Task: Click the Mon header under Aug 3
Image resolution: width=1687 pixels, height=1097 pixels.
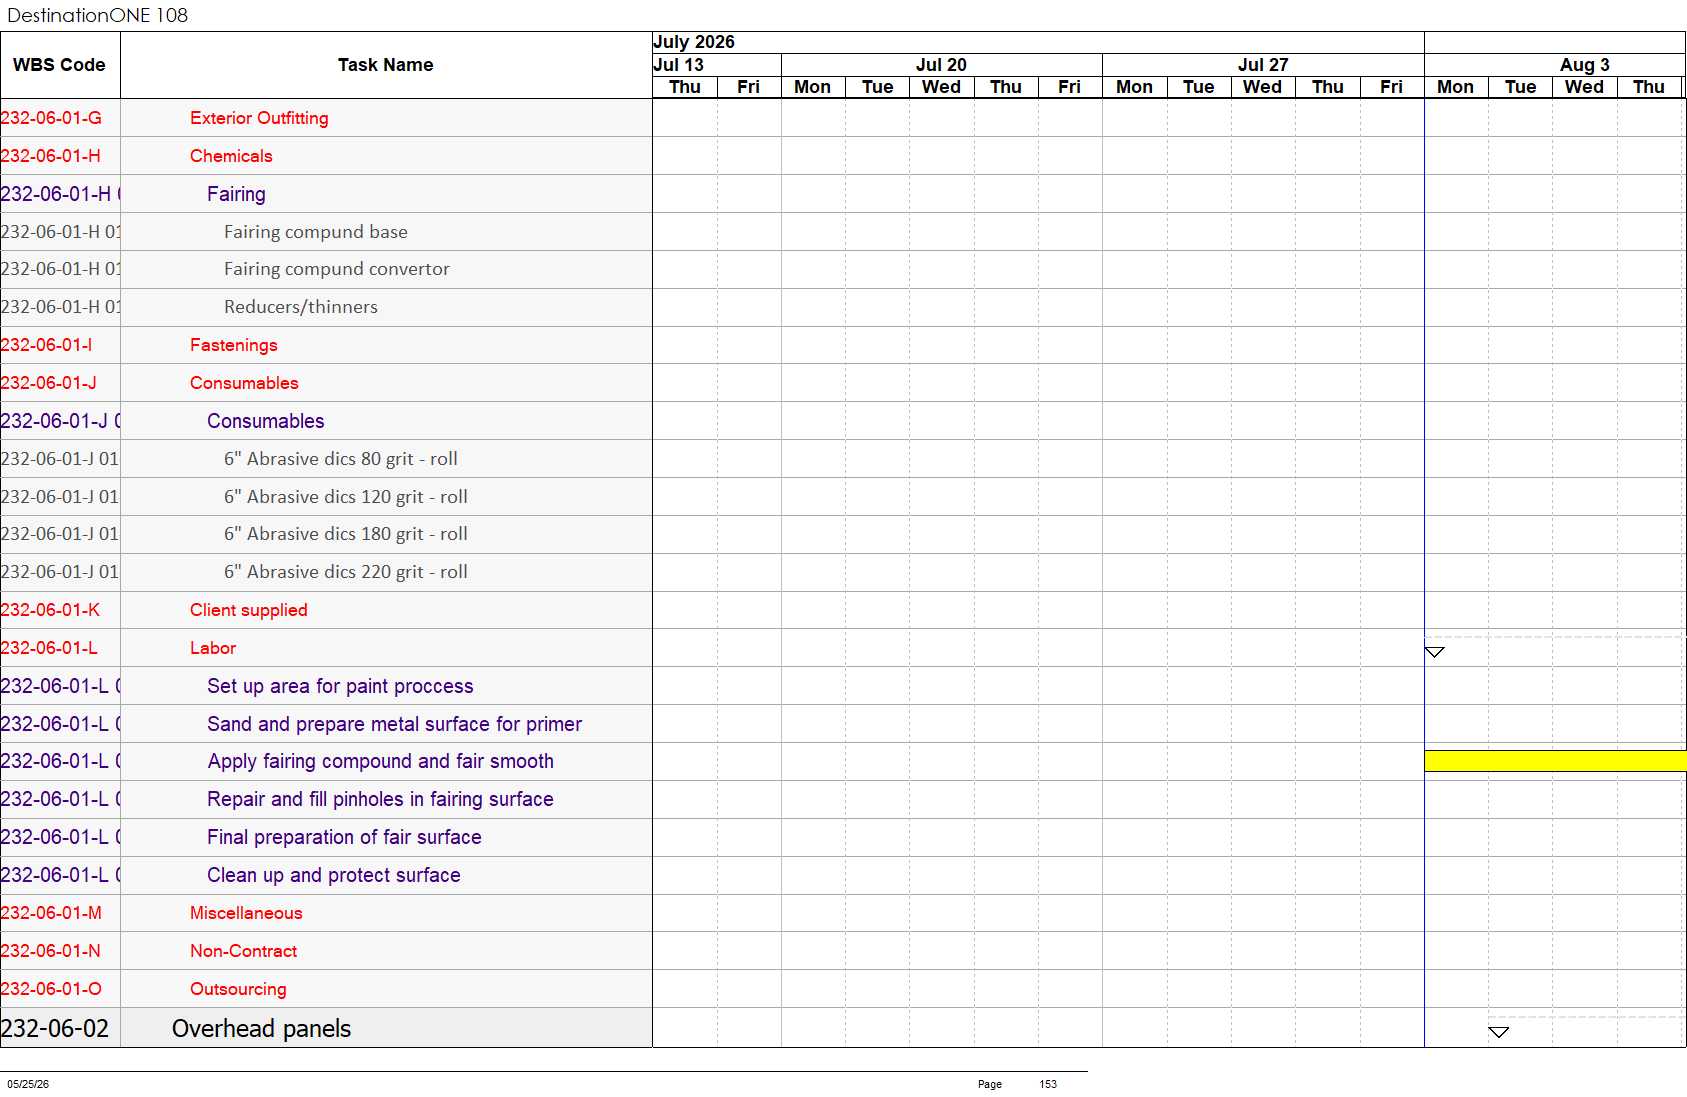Action: click(x=1456, y=87)
